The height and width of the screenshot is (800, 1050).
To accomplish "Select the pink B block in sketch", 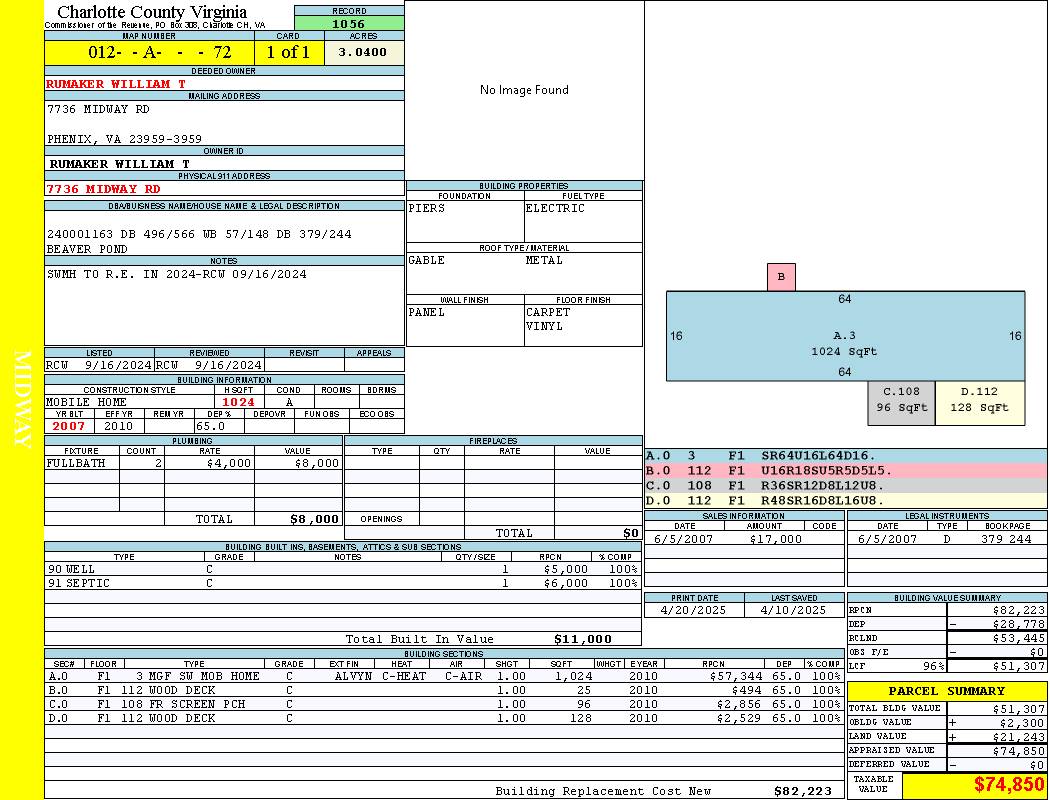I will (x=781, y=277).
